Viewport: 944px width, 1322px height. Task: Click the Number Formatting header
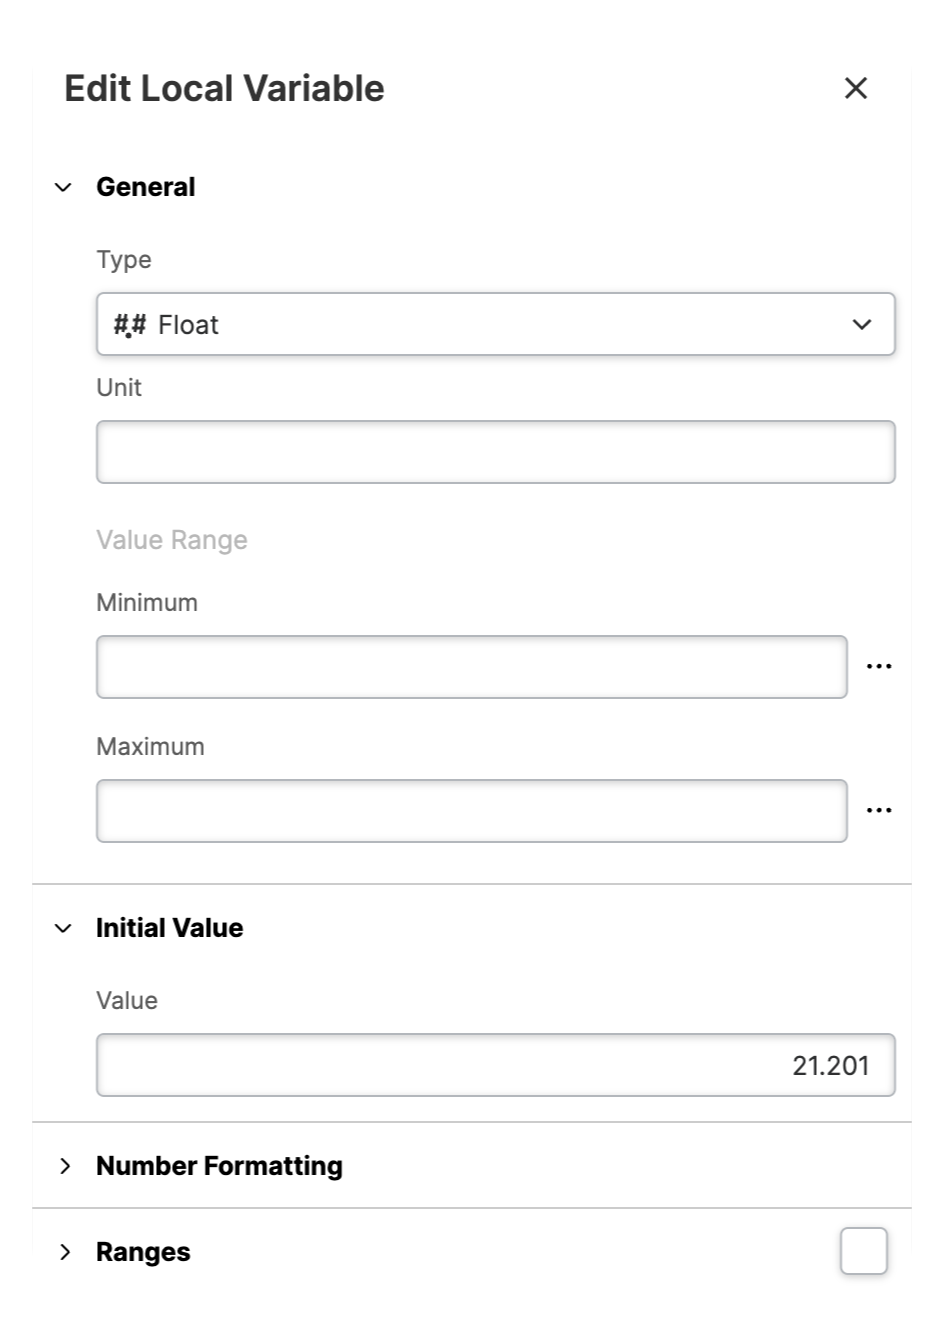pos(219,1166)
